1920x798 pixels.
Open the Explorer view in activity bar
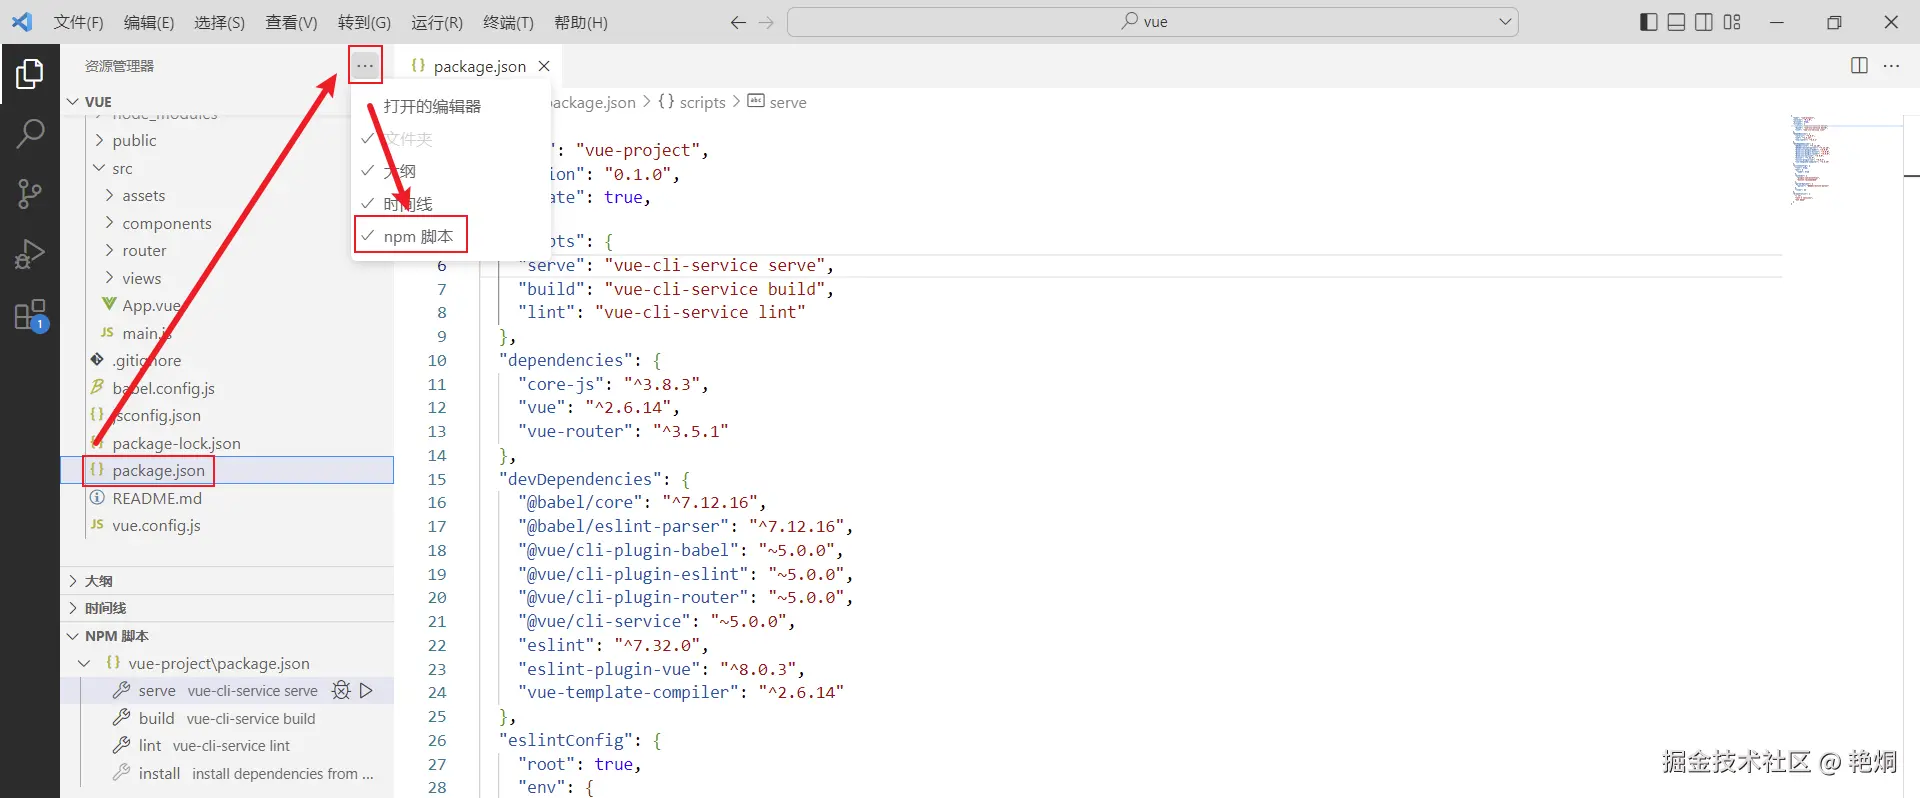pyautogui.click(x=30, y=73)
